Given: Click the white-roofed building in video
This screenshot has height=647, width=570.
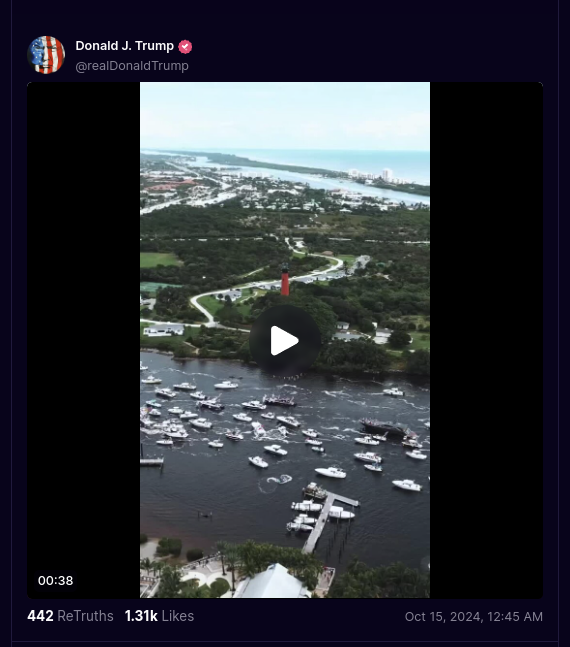Looking at the screenshot, I should click(272, 582).
